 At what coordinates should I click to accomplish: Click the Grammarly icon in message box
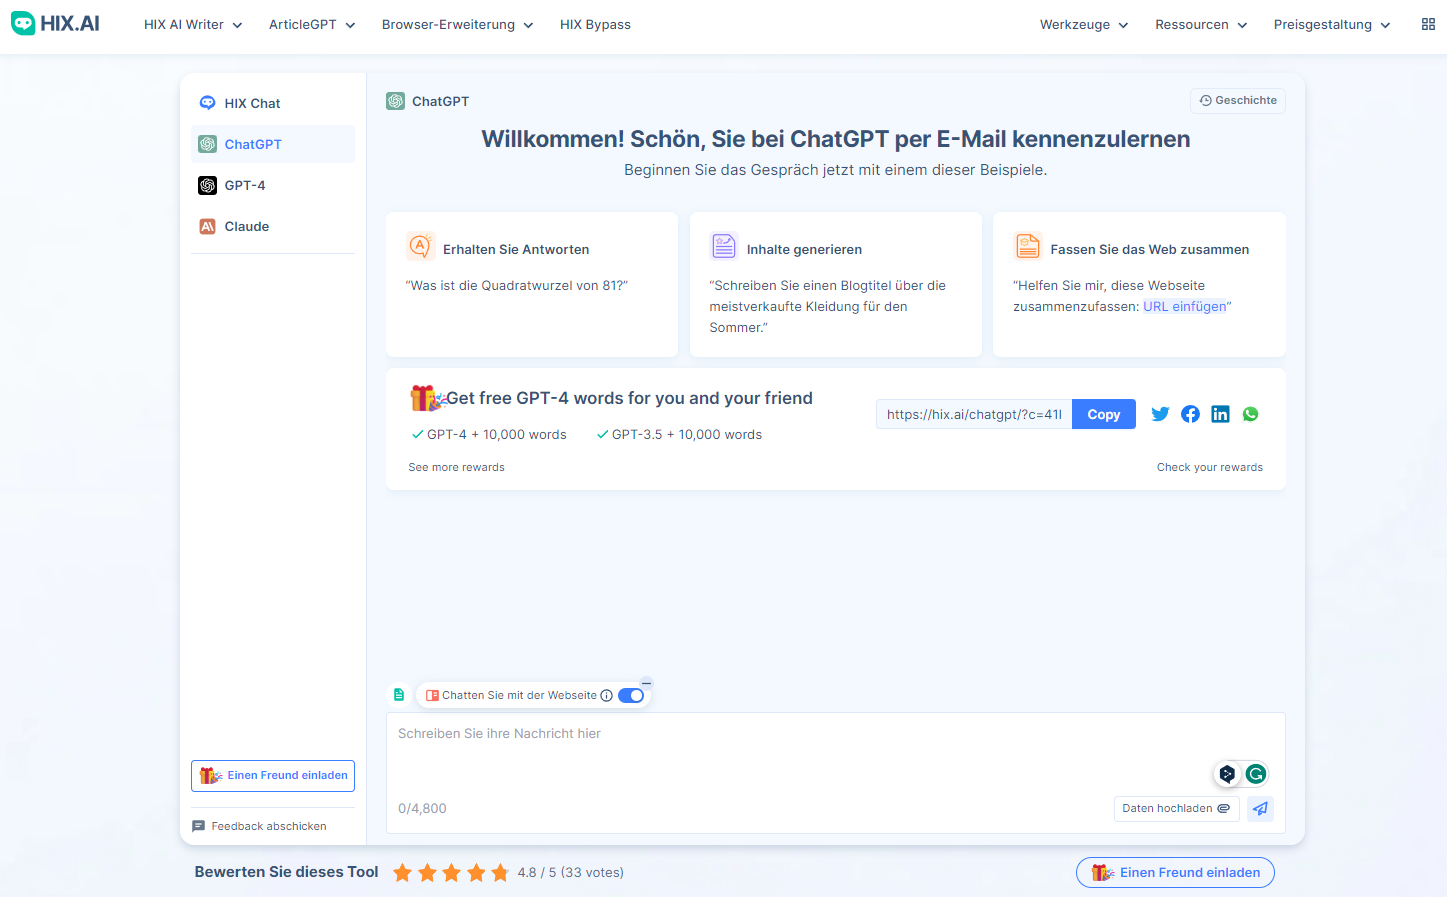pos(1256,773)
